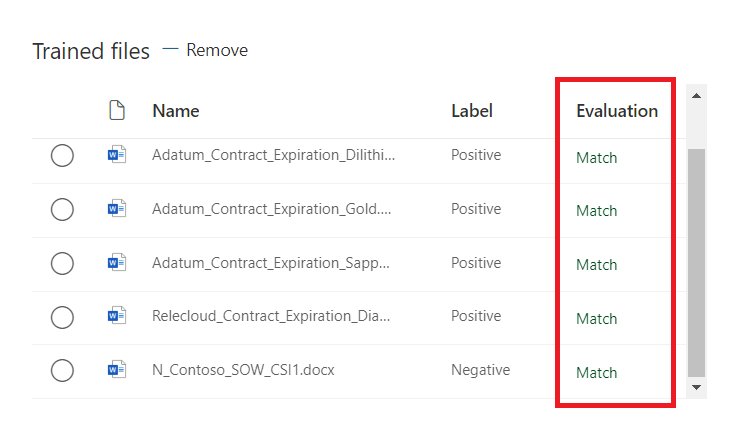Click the file type column header icon
The height and width of the screenshot is (425, 744).
point(117,111)
